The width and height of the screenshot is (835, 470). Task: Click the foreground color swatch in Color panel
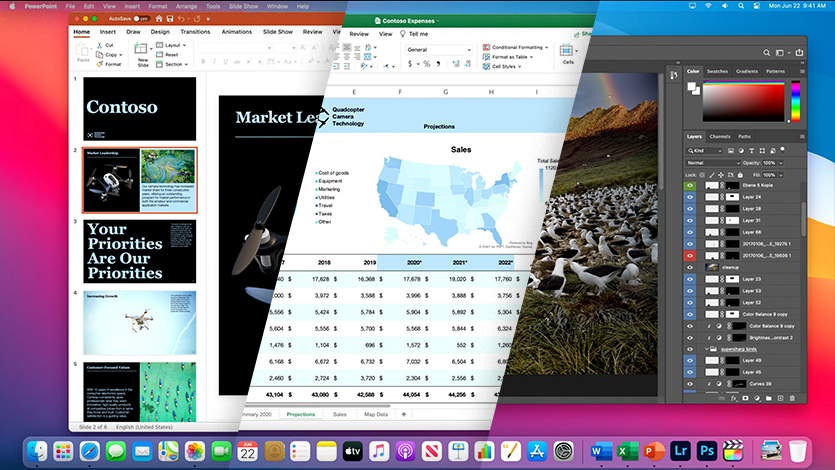(691, 86)
